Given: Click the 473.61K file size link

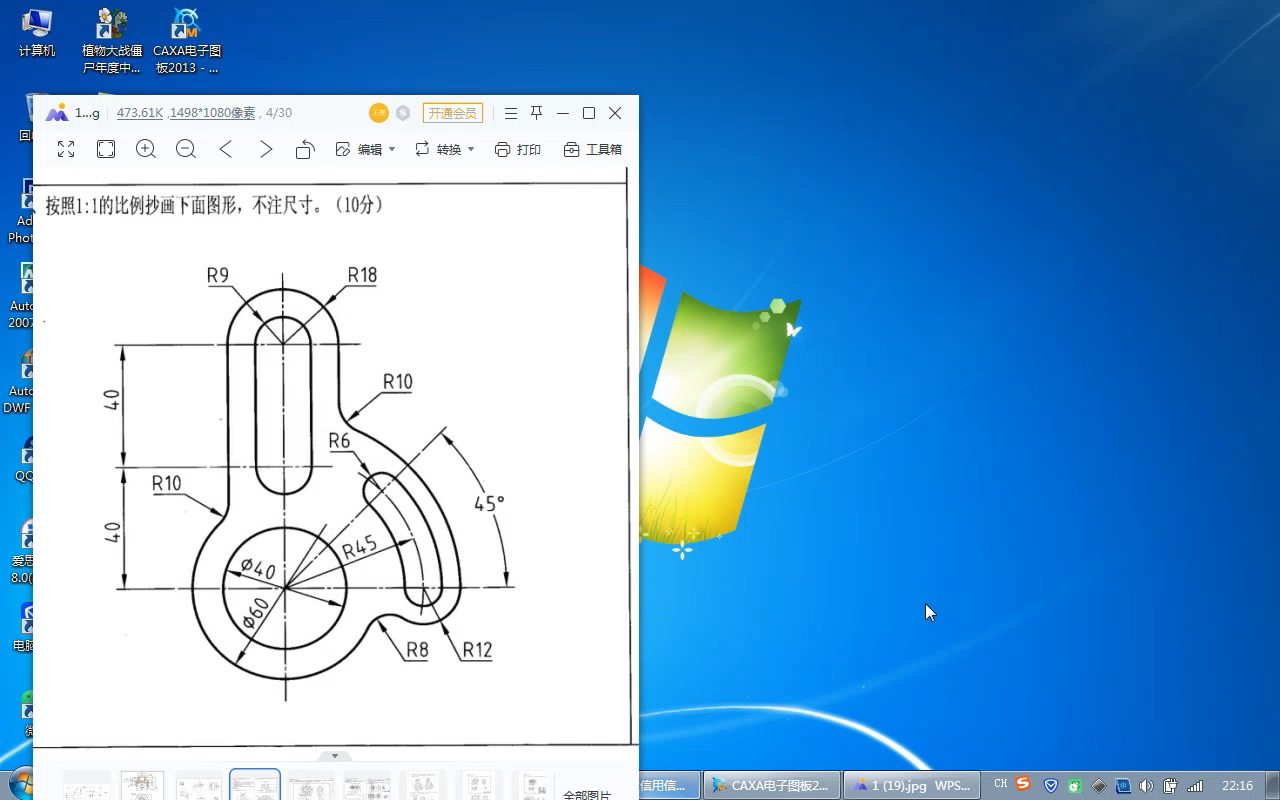Looking at the screenshot, I should (x=140, y=113).
